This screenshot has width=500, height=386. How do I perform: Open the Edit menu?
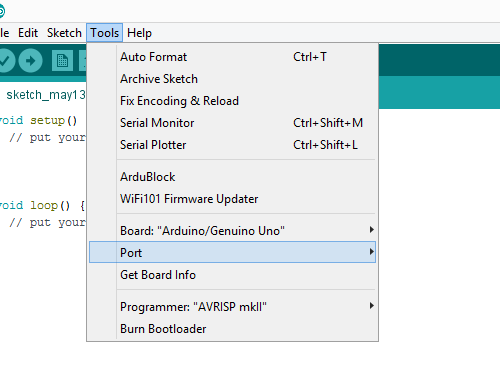point(28,33)
